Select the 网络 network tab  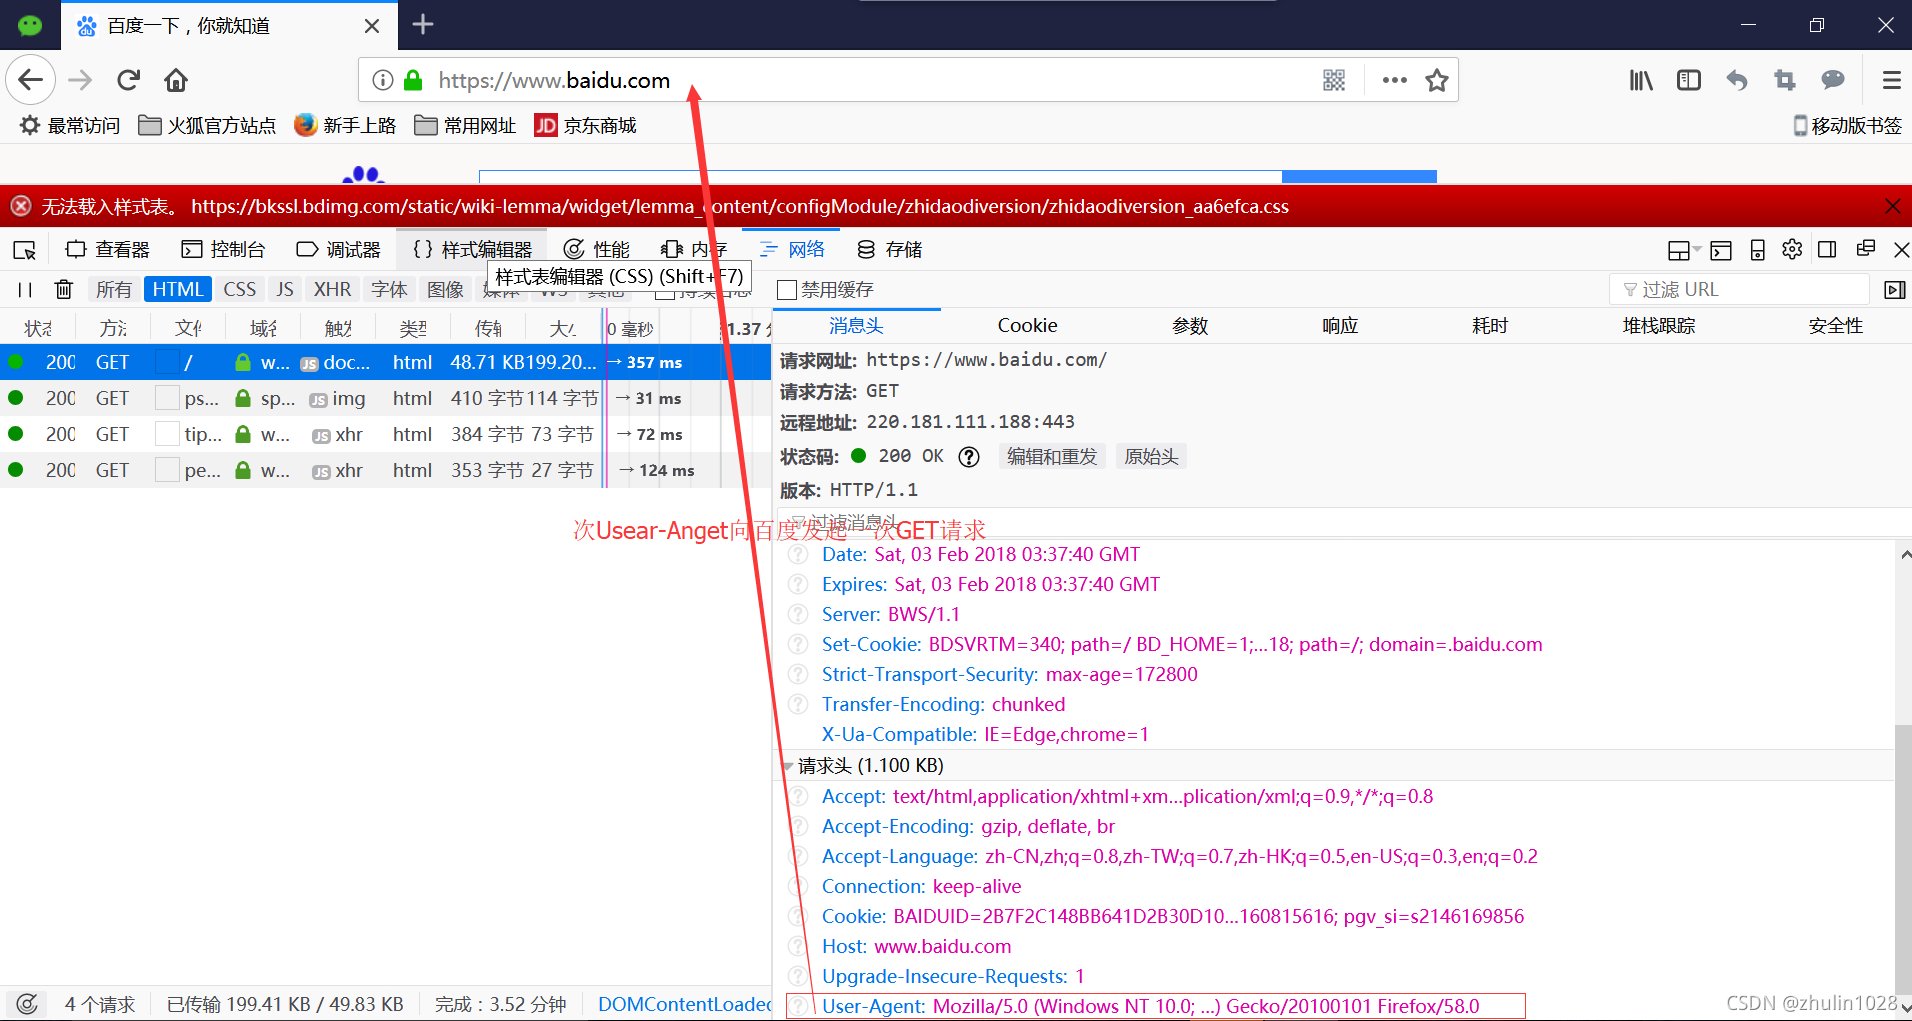click(x=792, y=250)
